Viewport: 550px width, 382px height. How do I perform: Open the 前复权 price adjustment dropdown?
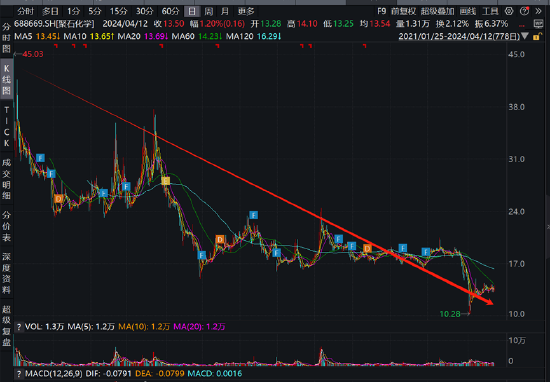click(x=403, y=12)
